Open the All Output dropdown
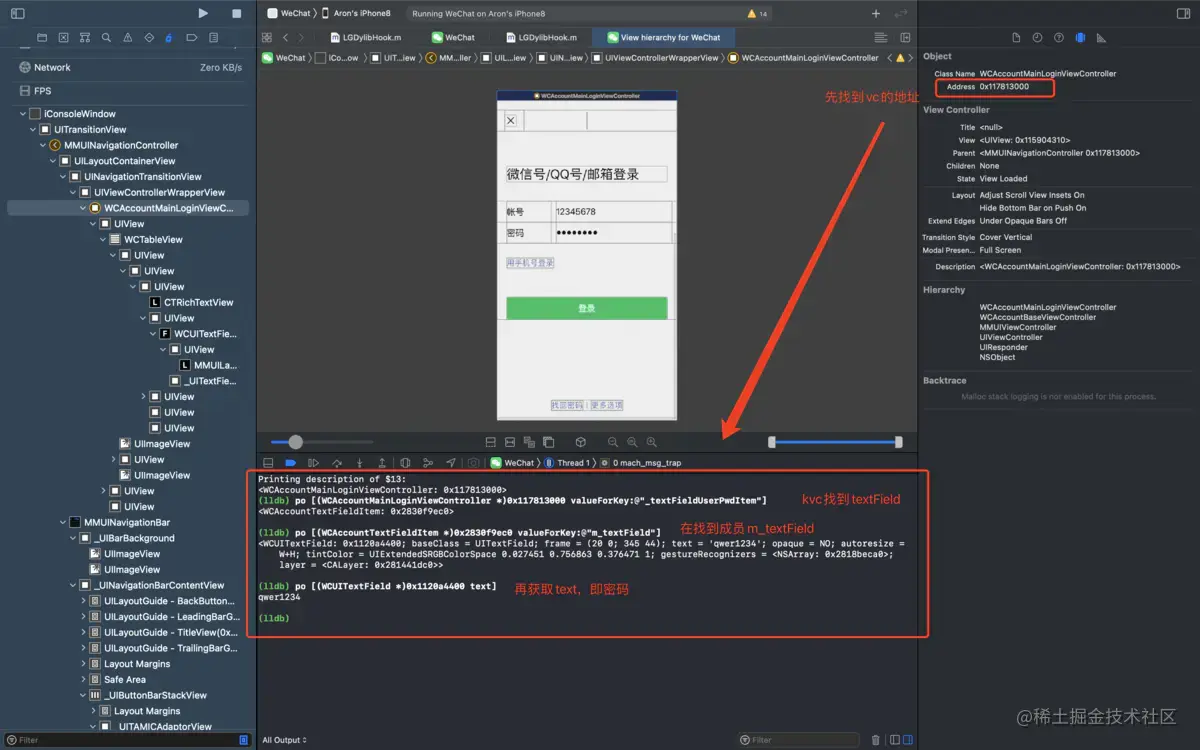The height and width of the screenshot is (750, 1200). tap(284, 740)
